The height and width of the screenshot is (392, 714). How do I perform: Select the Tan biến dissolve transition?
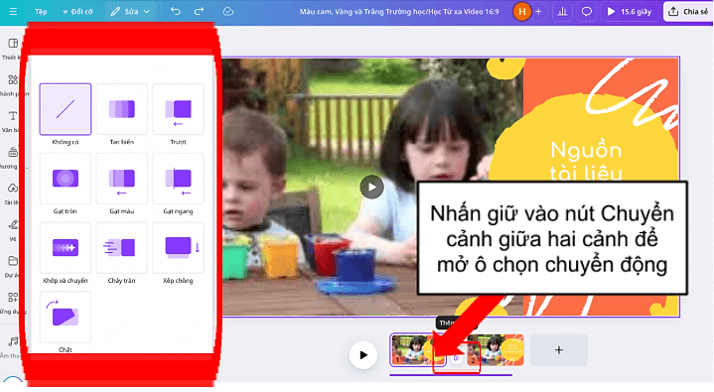pyautogui.click(x=122, y=109)
